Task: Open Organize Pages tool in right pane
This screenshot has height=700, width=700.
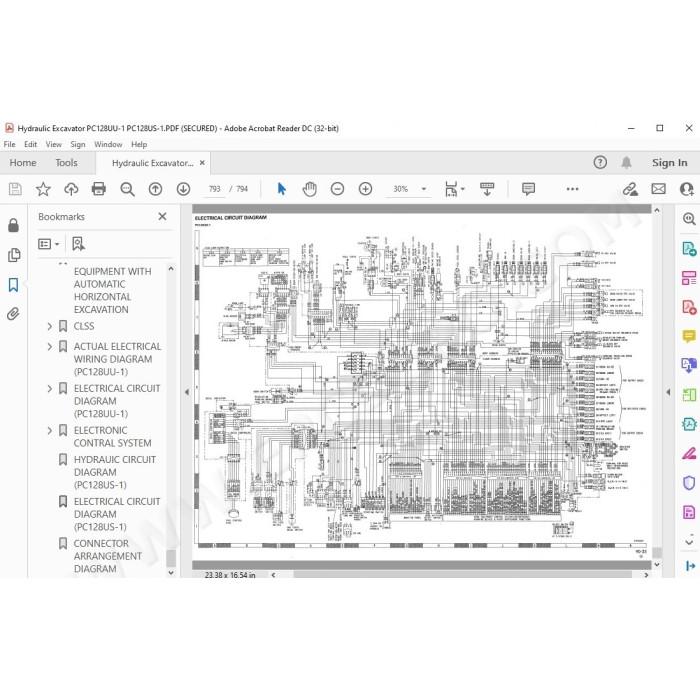Action: 689,278
